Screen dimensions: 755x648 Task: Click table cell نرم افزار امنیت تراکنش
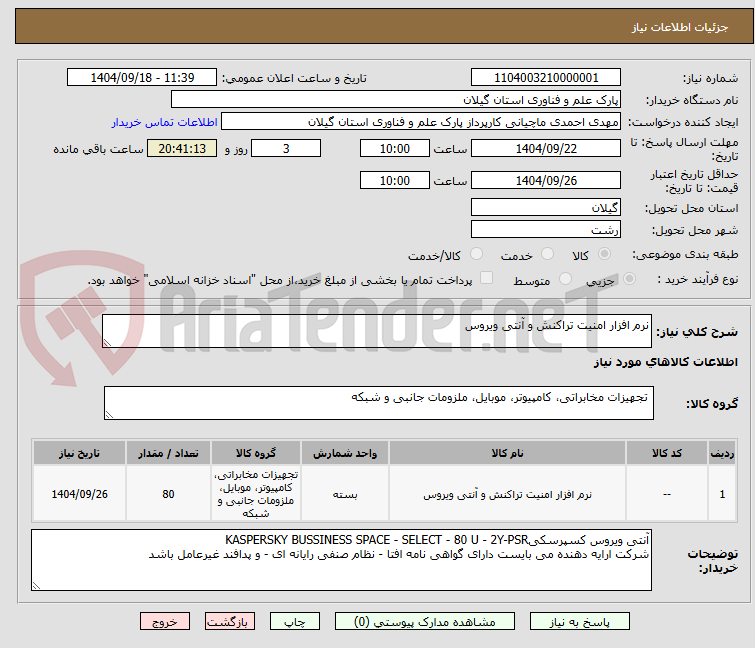click(508, 493)
